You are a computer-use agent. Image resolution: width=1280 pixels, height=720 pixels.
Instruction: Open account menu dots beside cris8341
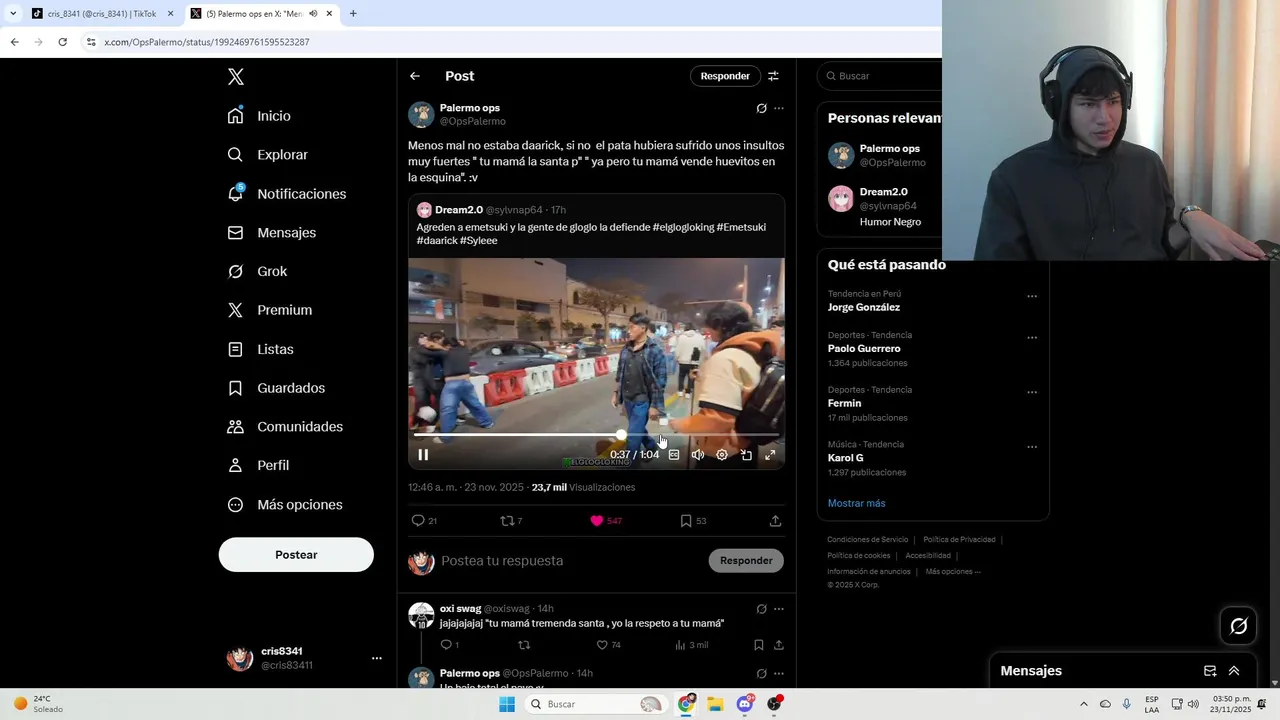[x=377, y=658]
